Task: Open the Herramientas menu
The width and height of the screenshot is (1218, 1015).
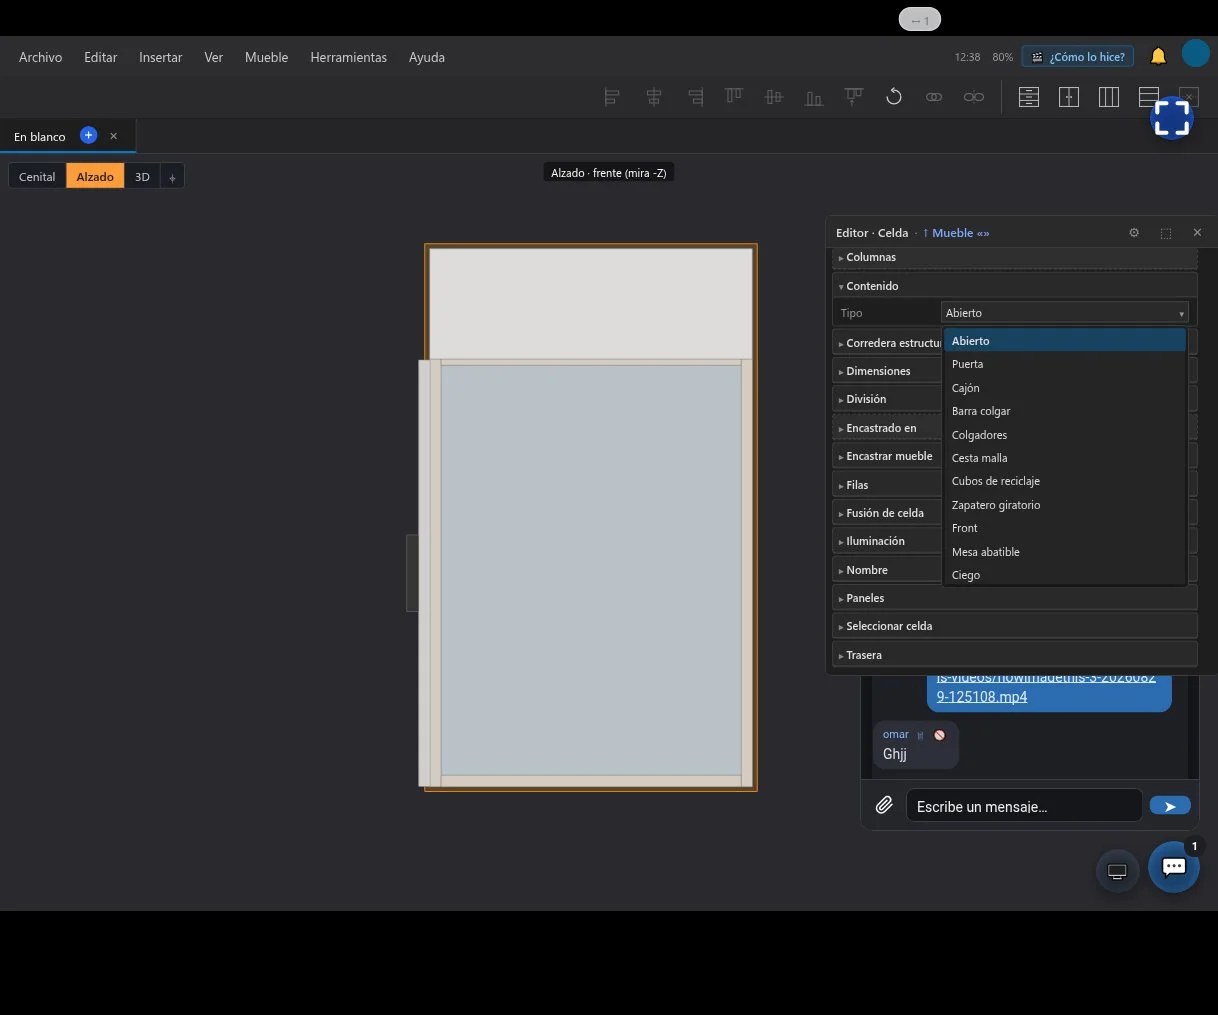Action: point(348,57)
